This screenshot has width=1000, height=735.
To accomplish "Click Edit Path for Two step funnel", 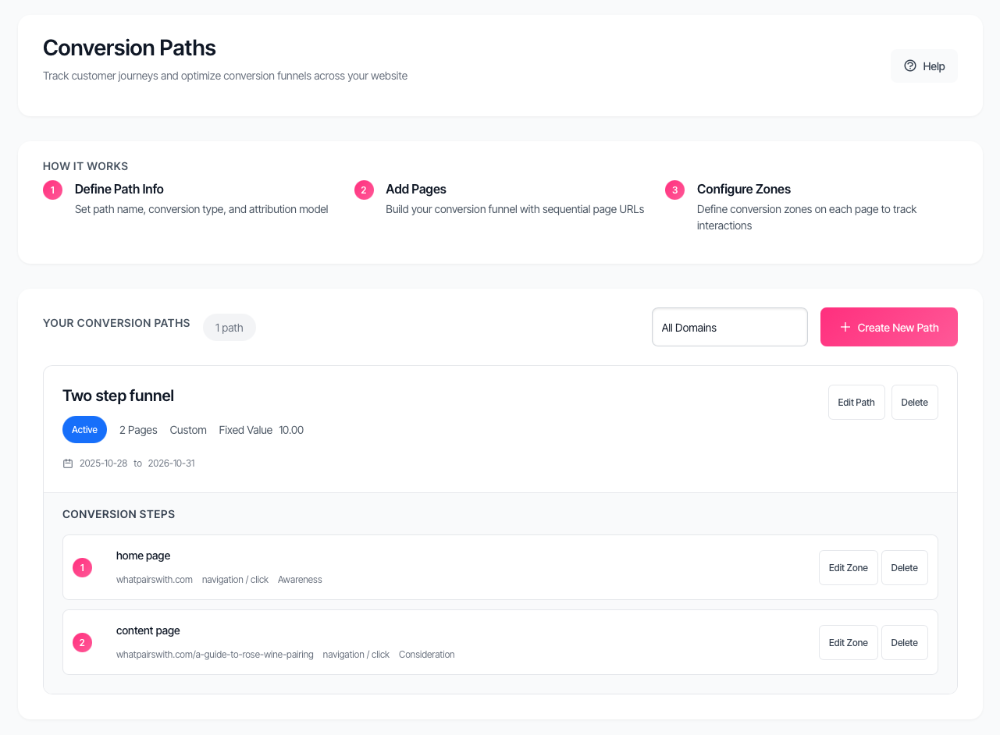I will tap(856, 401).
